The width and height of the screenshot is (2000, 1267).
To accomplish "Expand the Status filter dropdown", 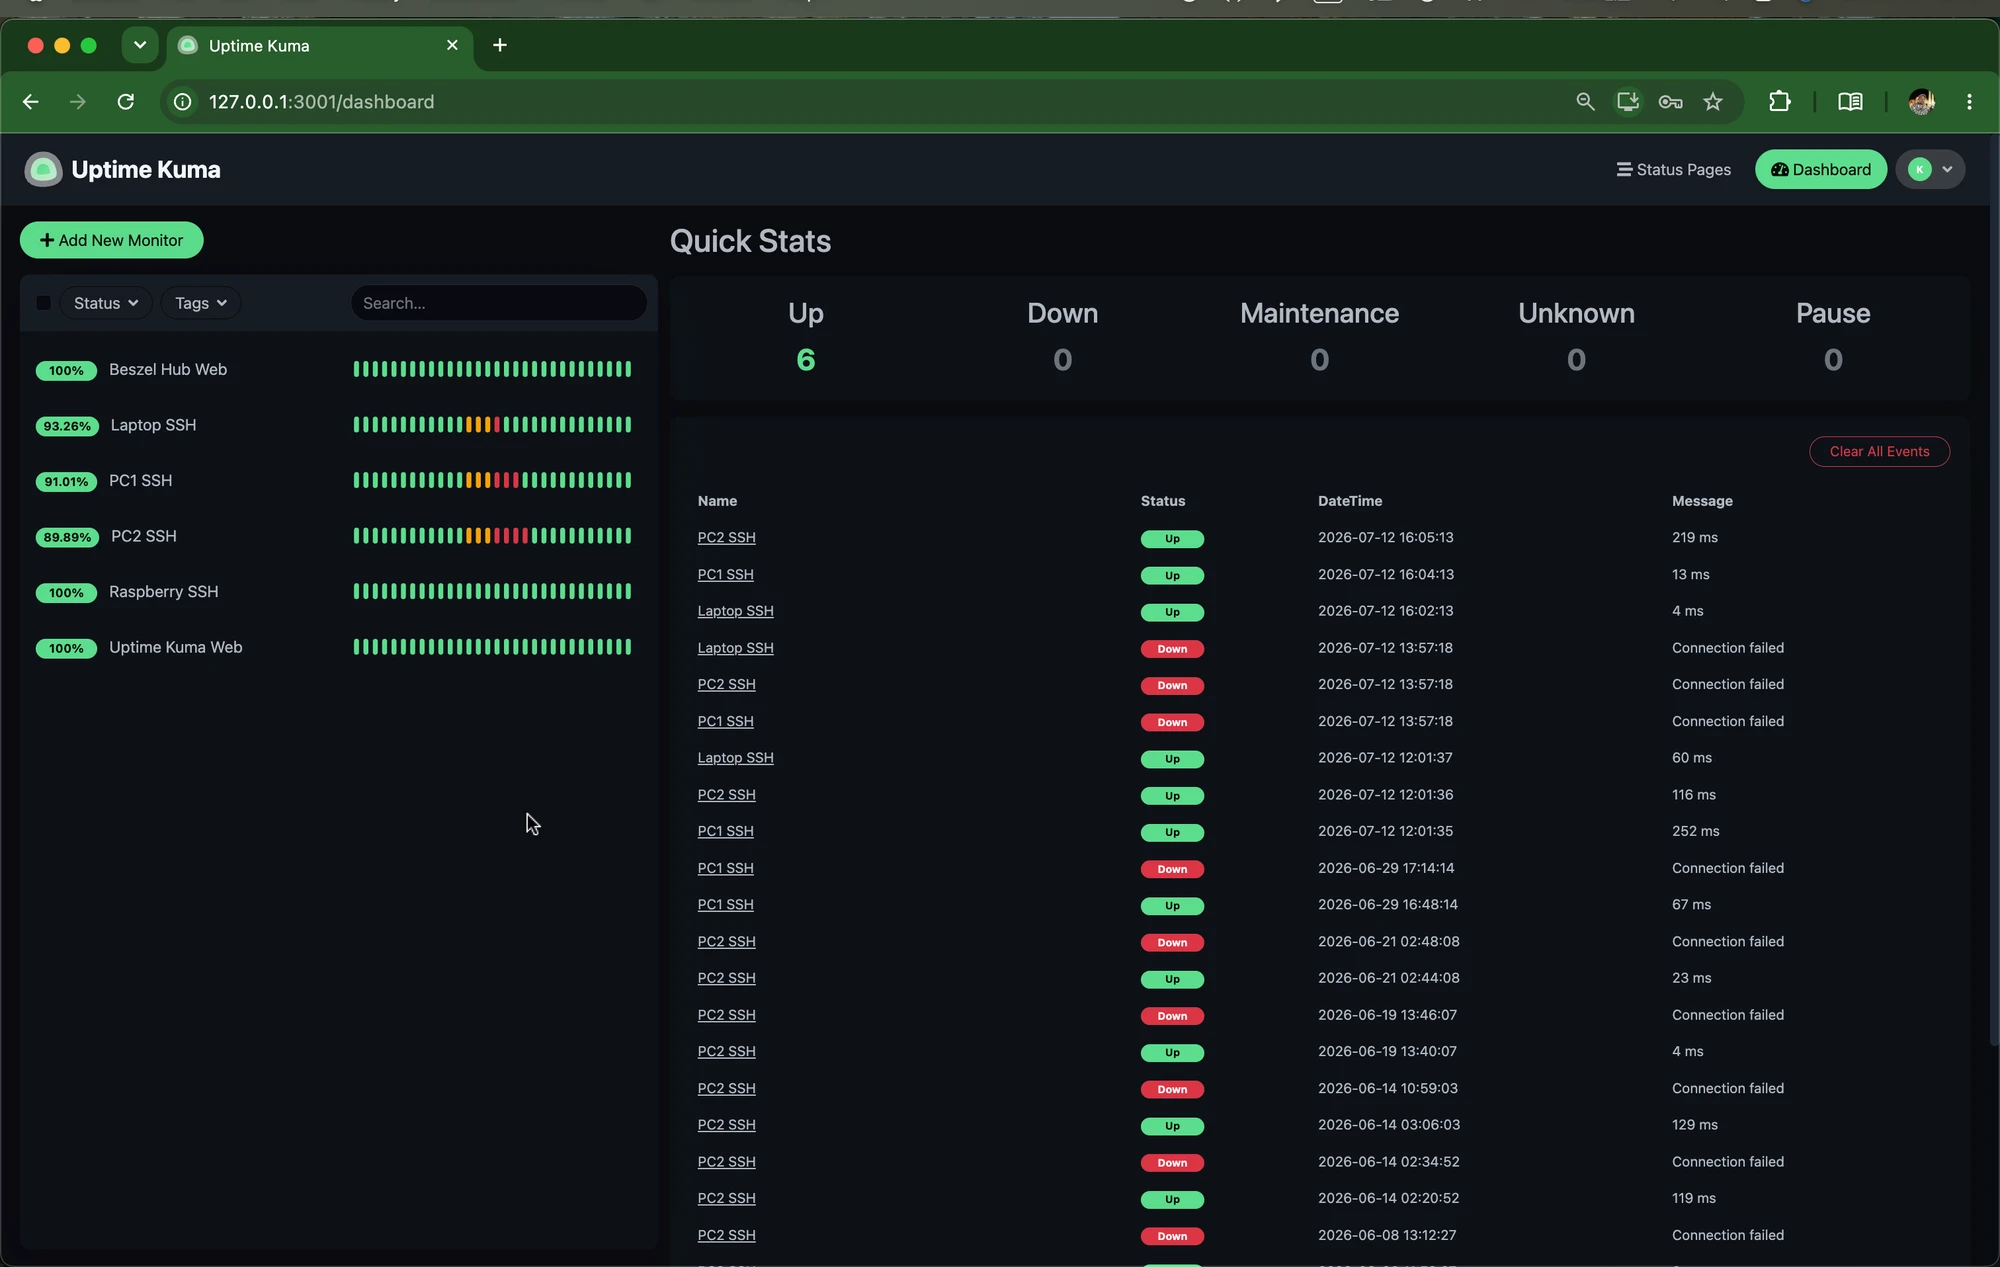I will tap(106, 303).
